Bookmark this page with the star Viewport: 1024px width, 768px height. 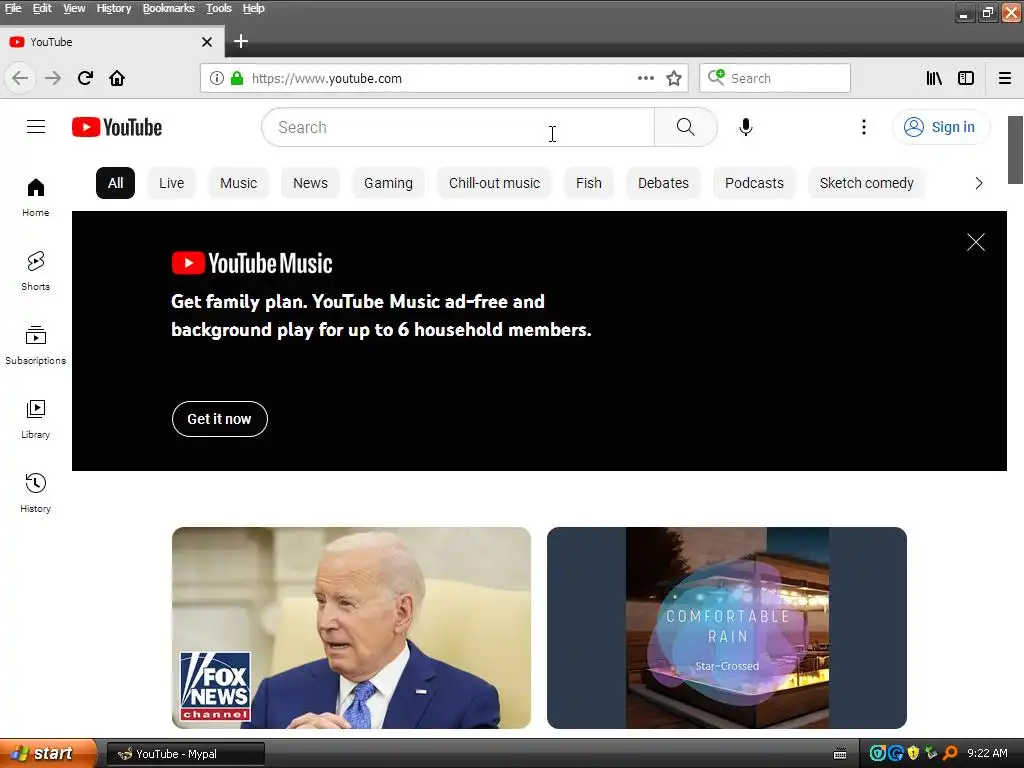click(674, 78)
